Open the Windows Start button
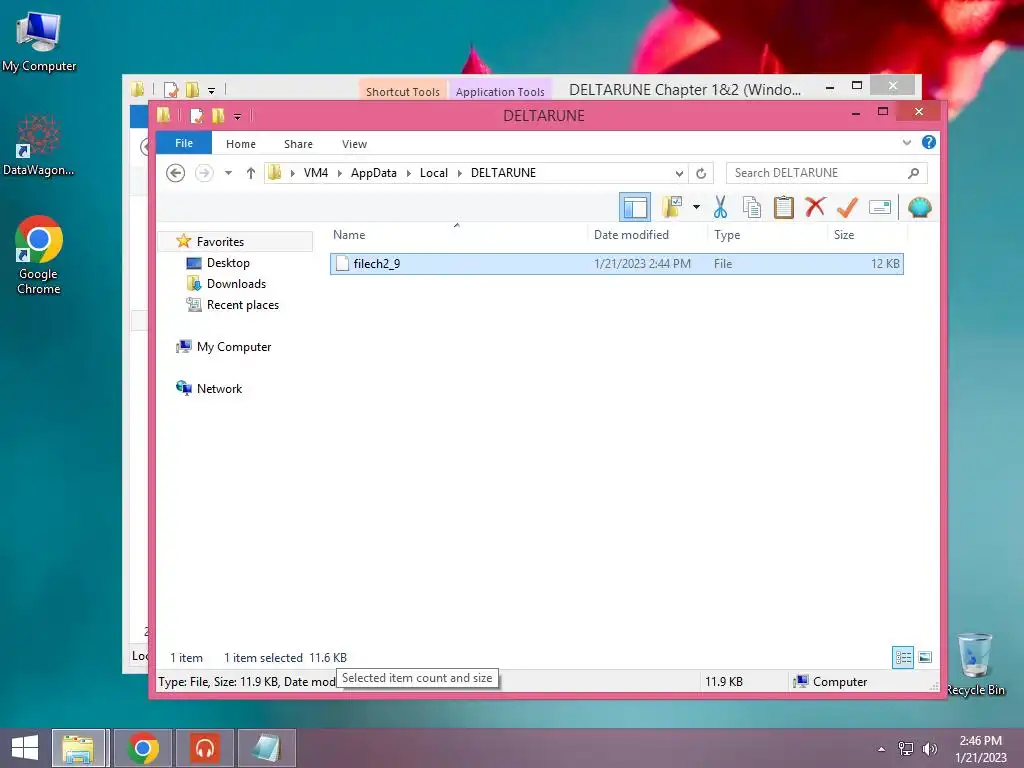The height and width of the screenshot is (768, 1024). tap(25, 748)
